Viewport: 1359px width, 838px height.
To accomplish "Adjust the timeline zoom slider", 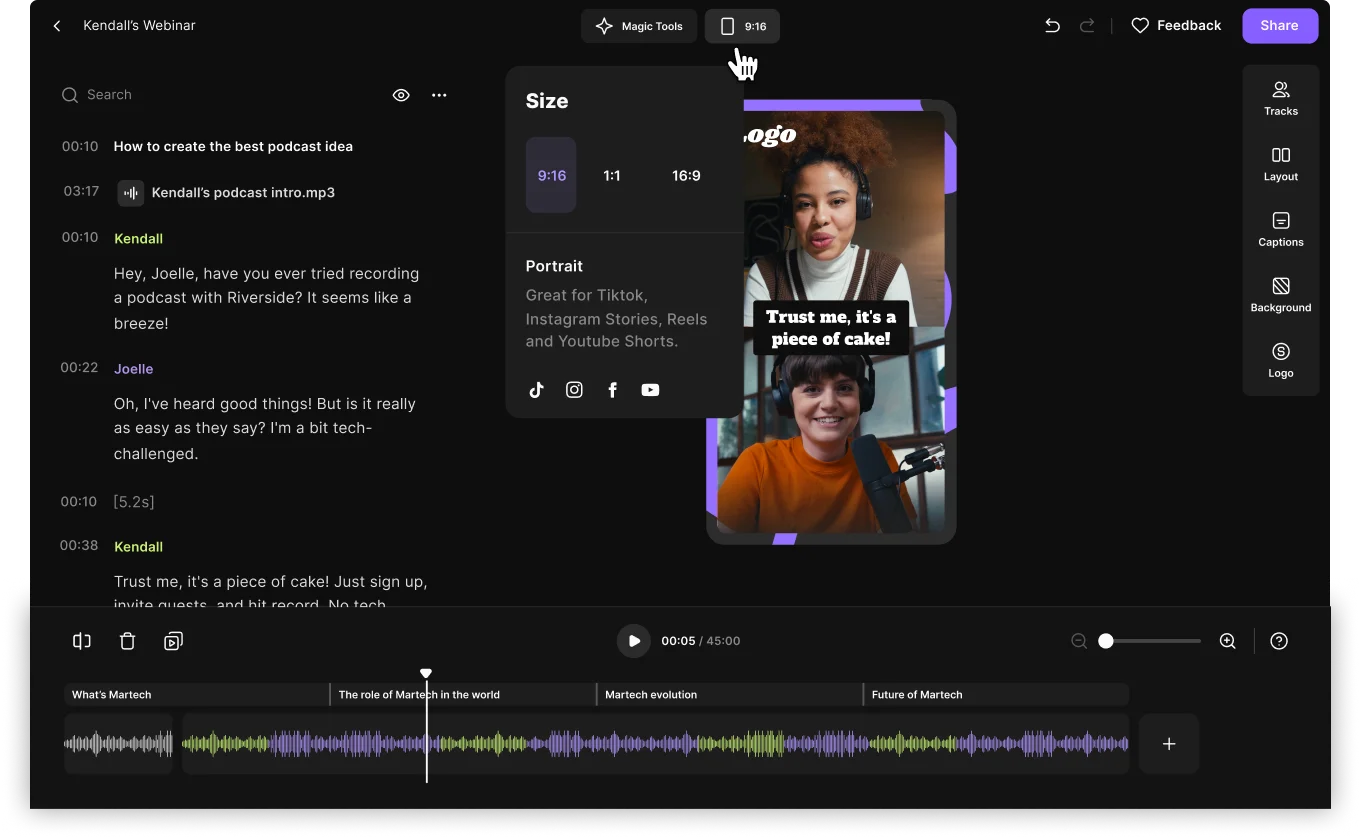I will [x=1105, y=640].
